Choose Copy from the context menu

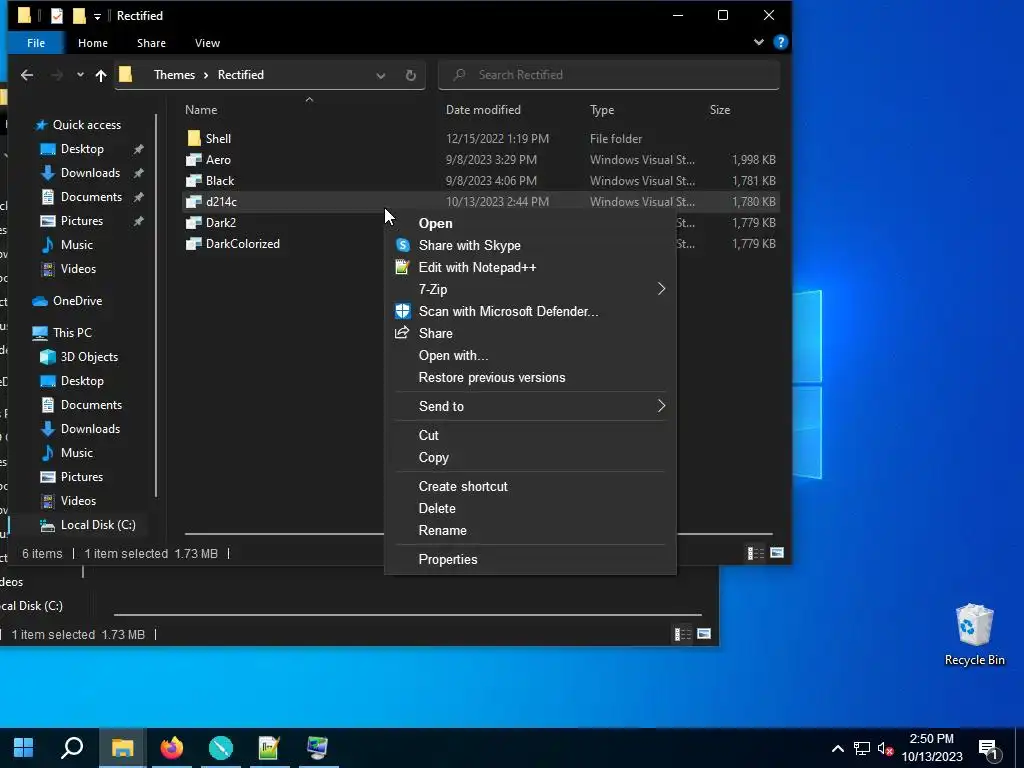530,458
